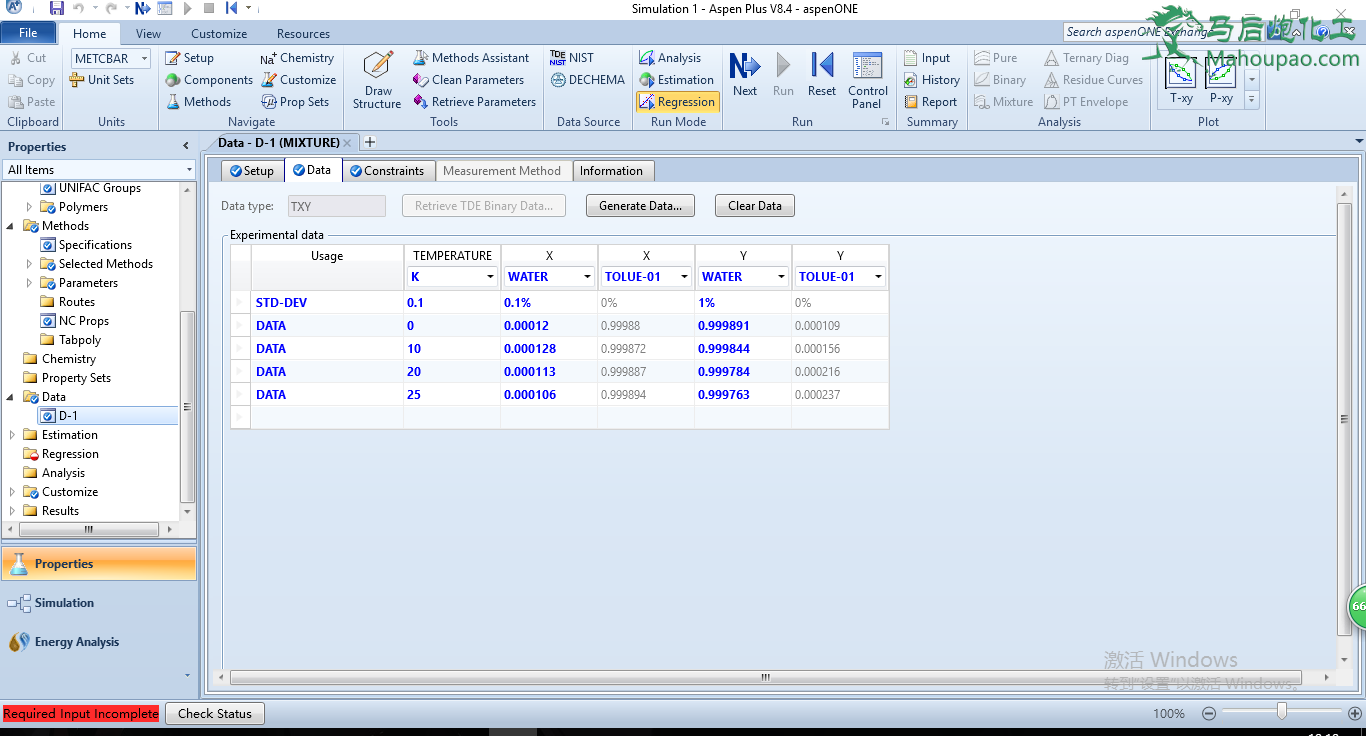
Task: Click Retrieve Parameters in Tools group
Action: tap(474, 102)
